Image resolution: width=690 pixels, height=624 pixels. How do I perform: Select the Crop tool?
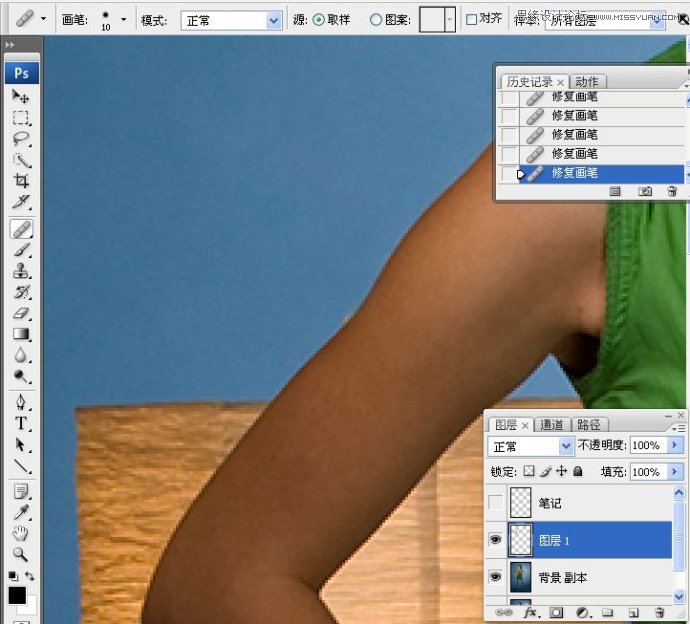[x=20, y=181]
